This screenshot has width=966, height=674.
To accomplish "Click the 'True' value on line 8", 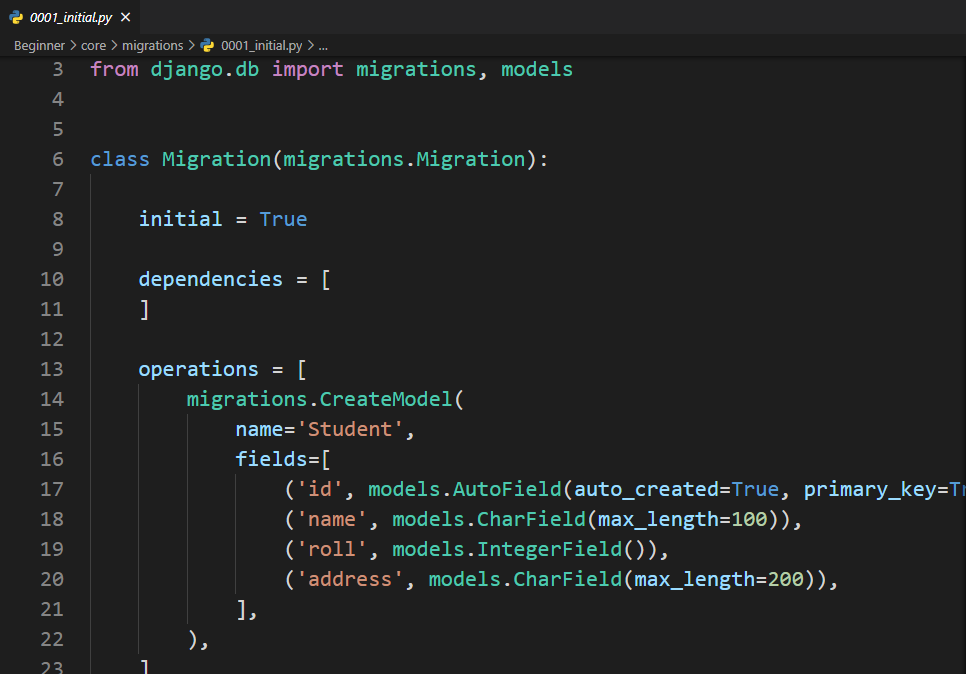I will coord(283,219).
